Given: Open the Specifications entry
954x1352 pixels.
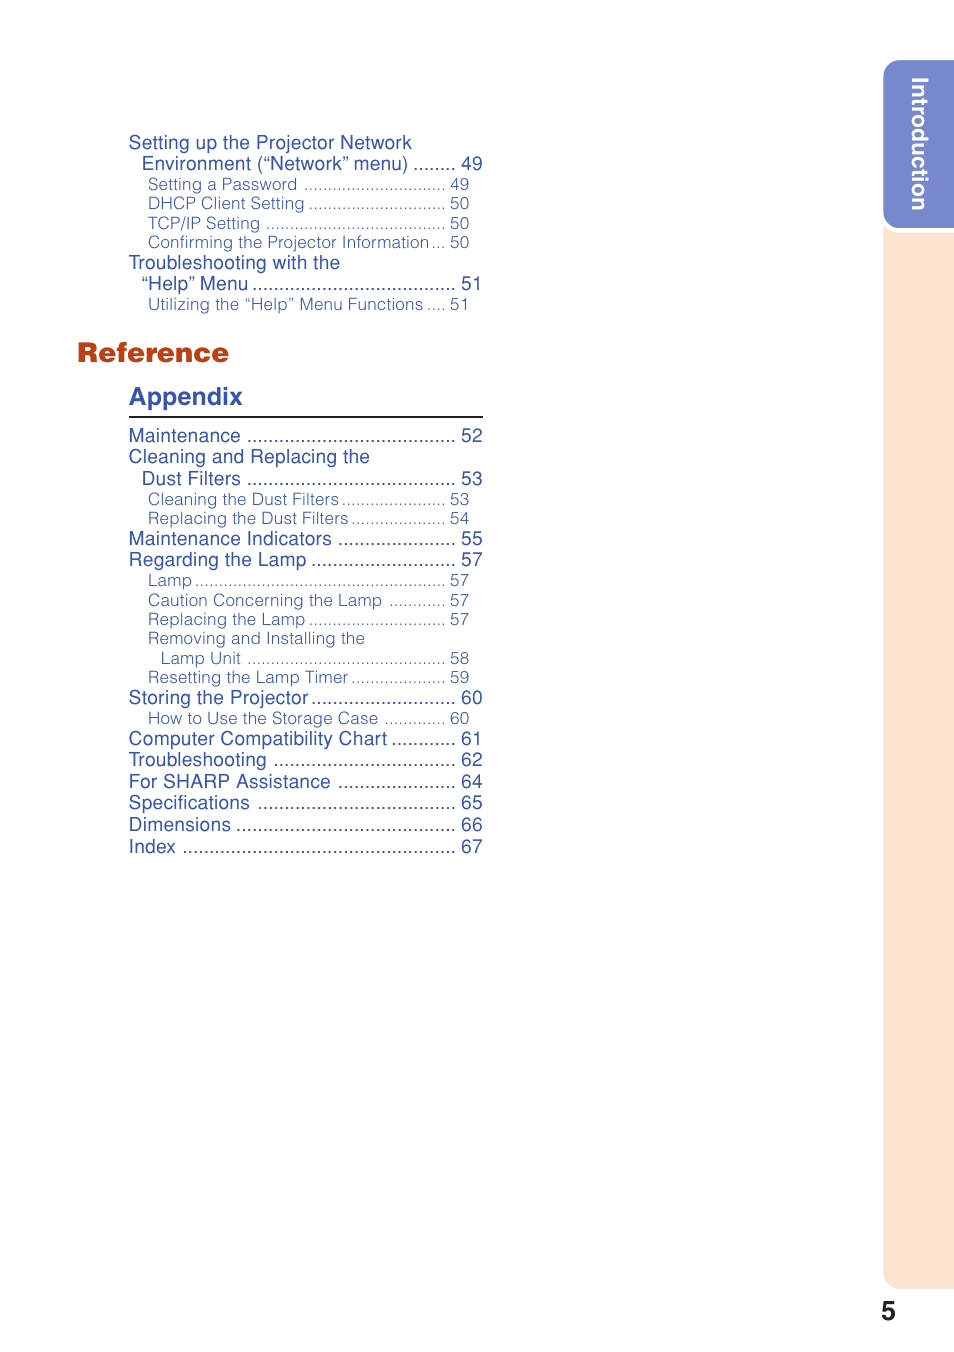Looking at the screenshot, I should pyautogui.click(x=189, y=803).
